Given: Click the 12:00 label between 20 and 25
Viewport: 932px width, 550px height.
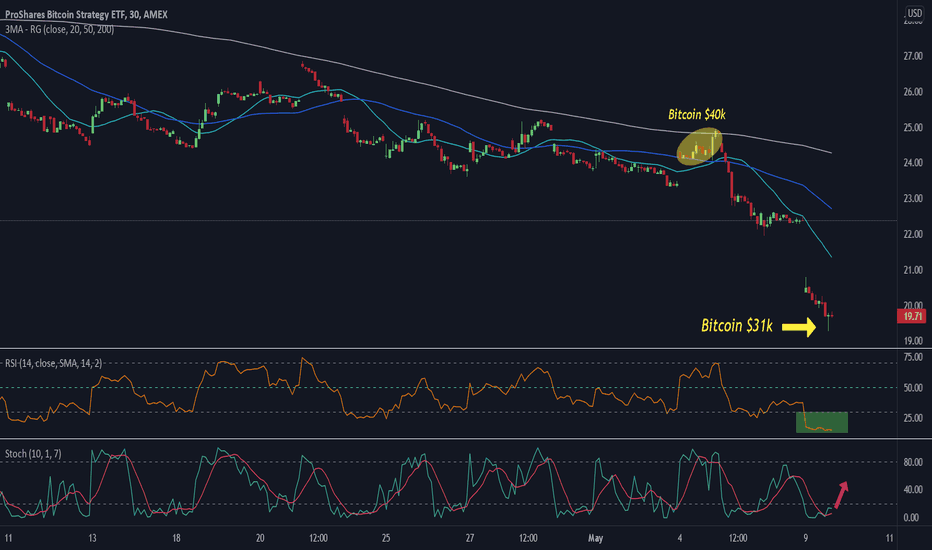Looking at the screenshot, I should (319, 538).
